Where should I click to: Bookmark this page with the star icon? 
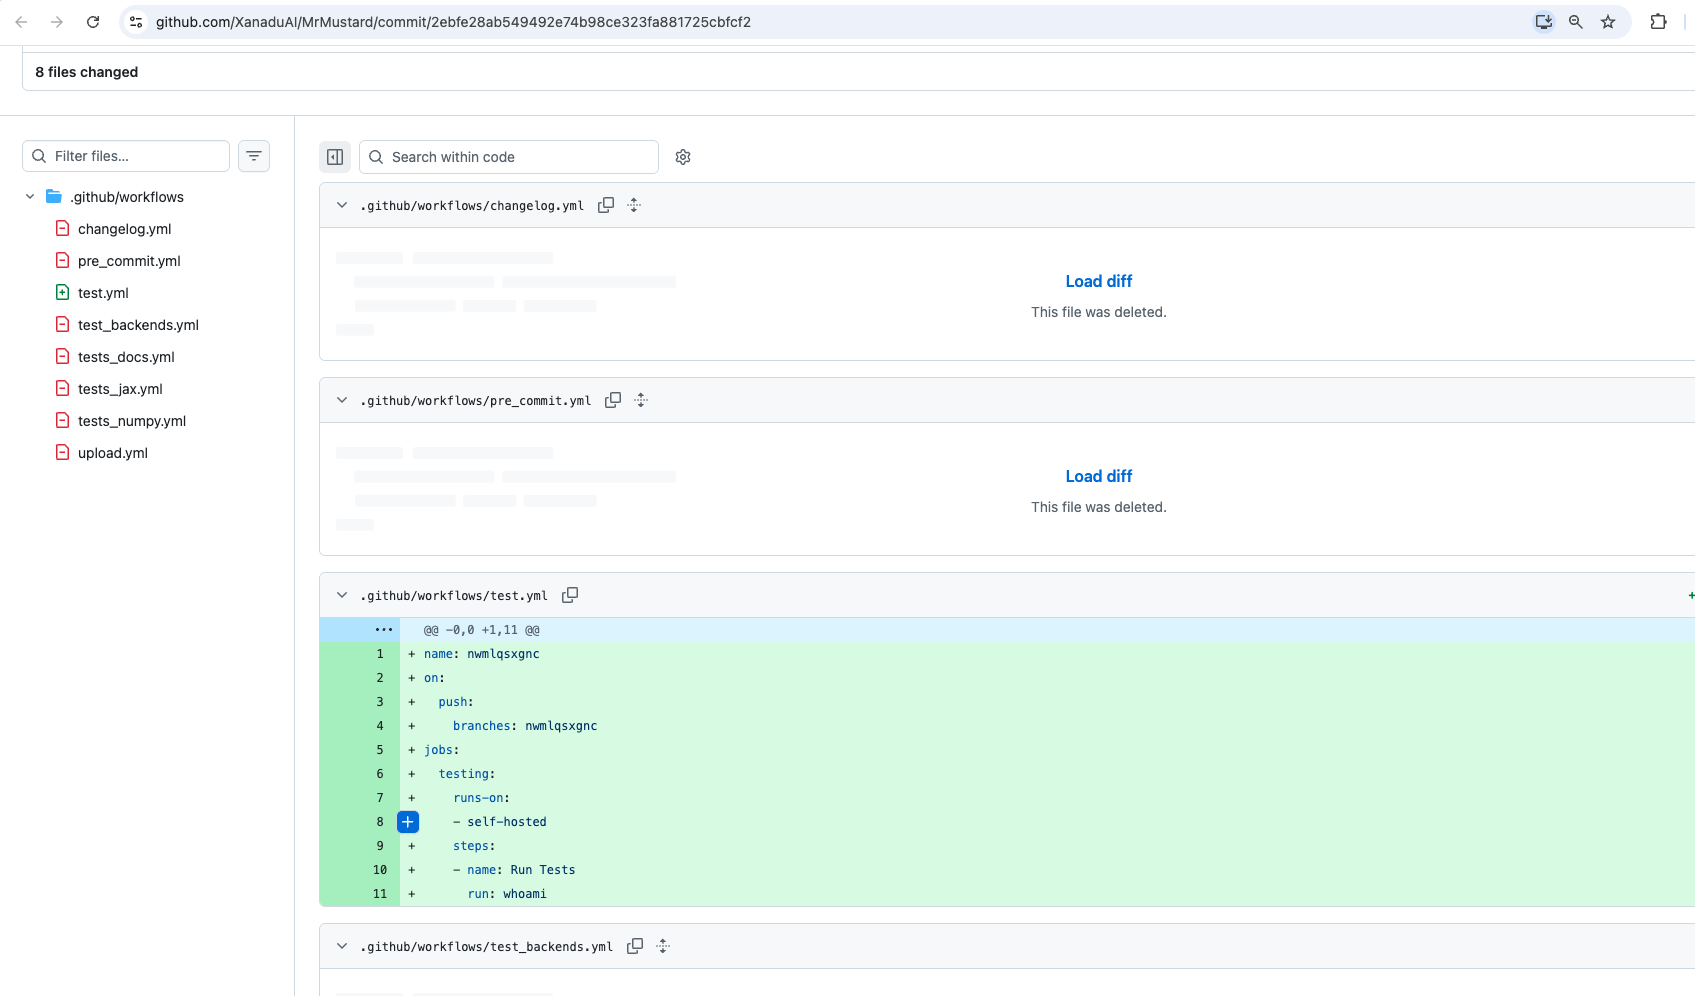(1608, 22)
